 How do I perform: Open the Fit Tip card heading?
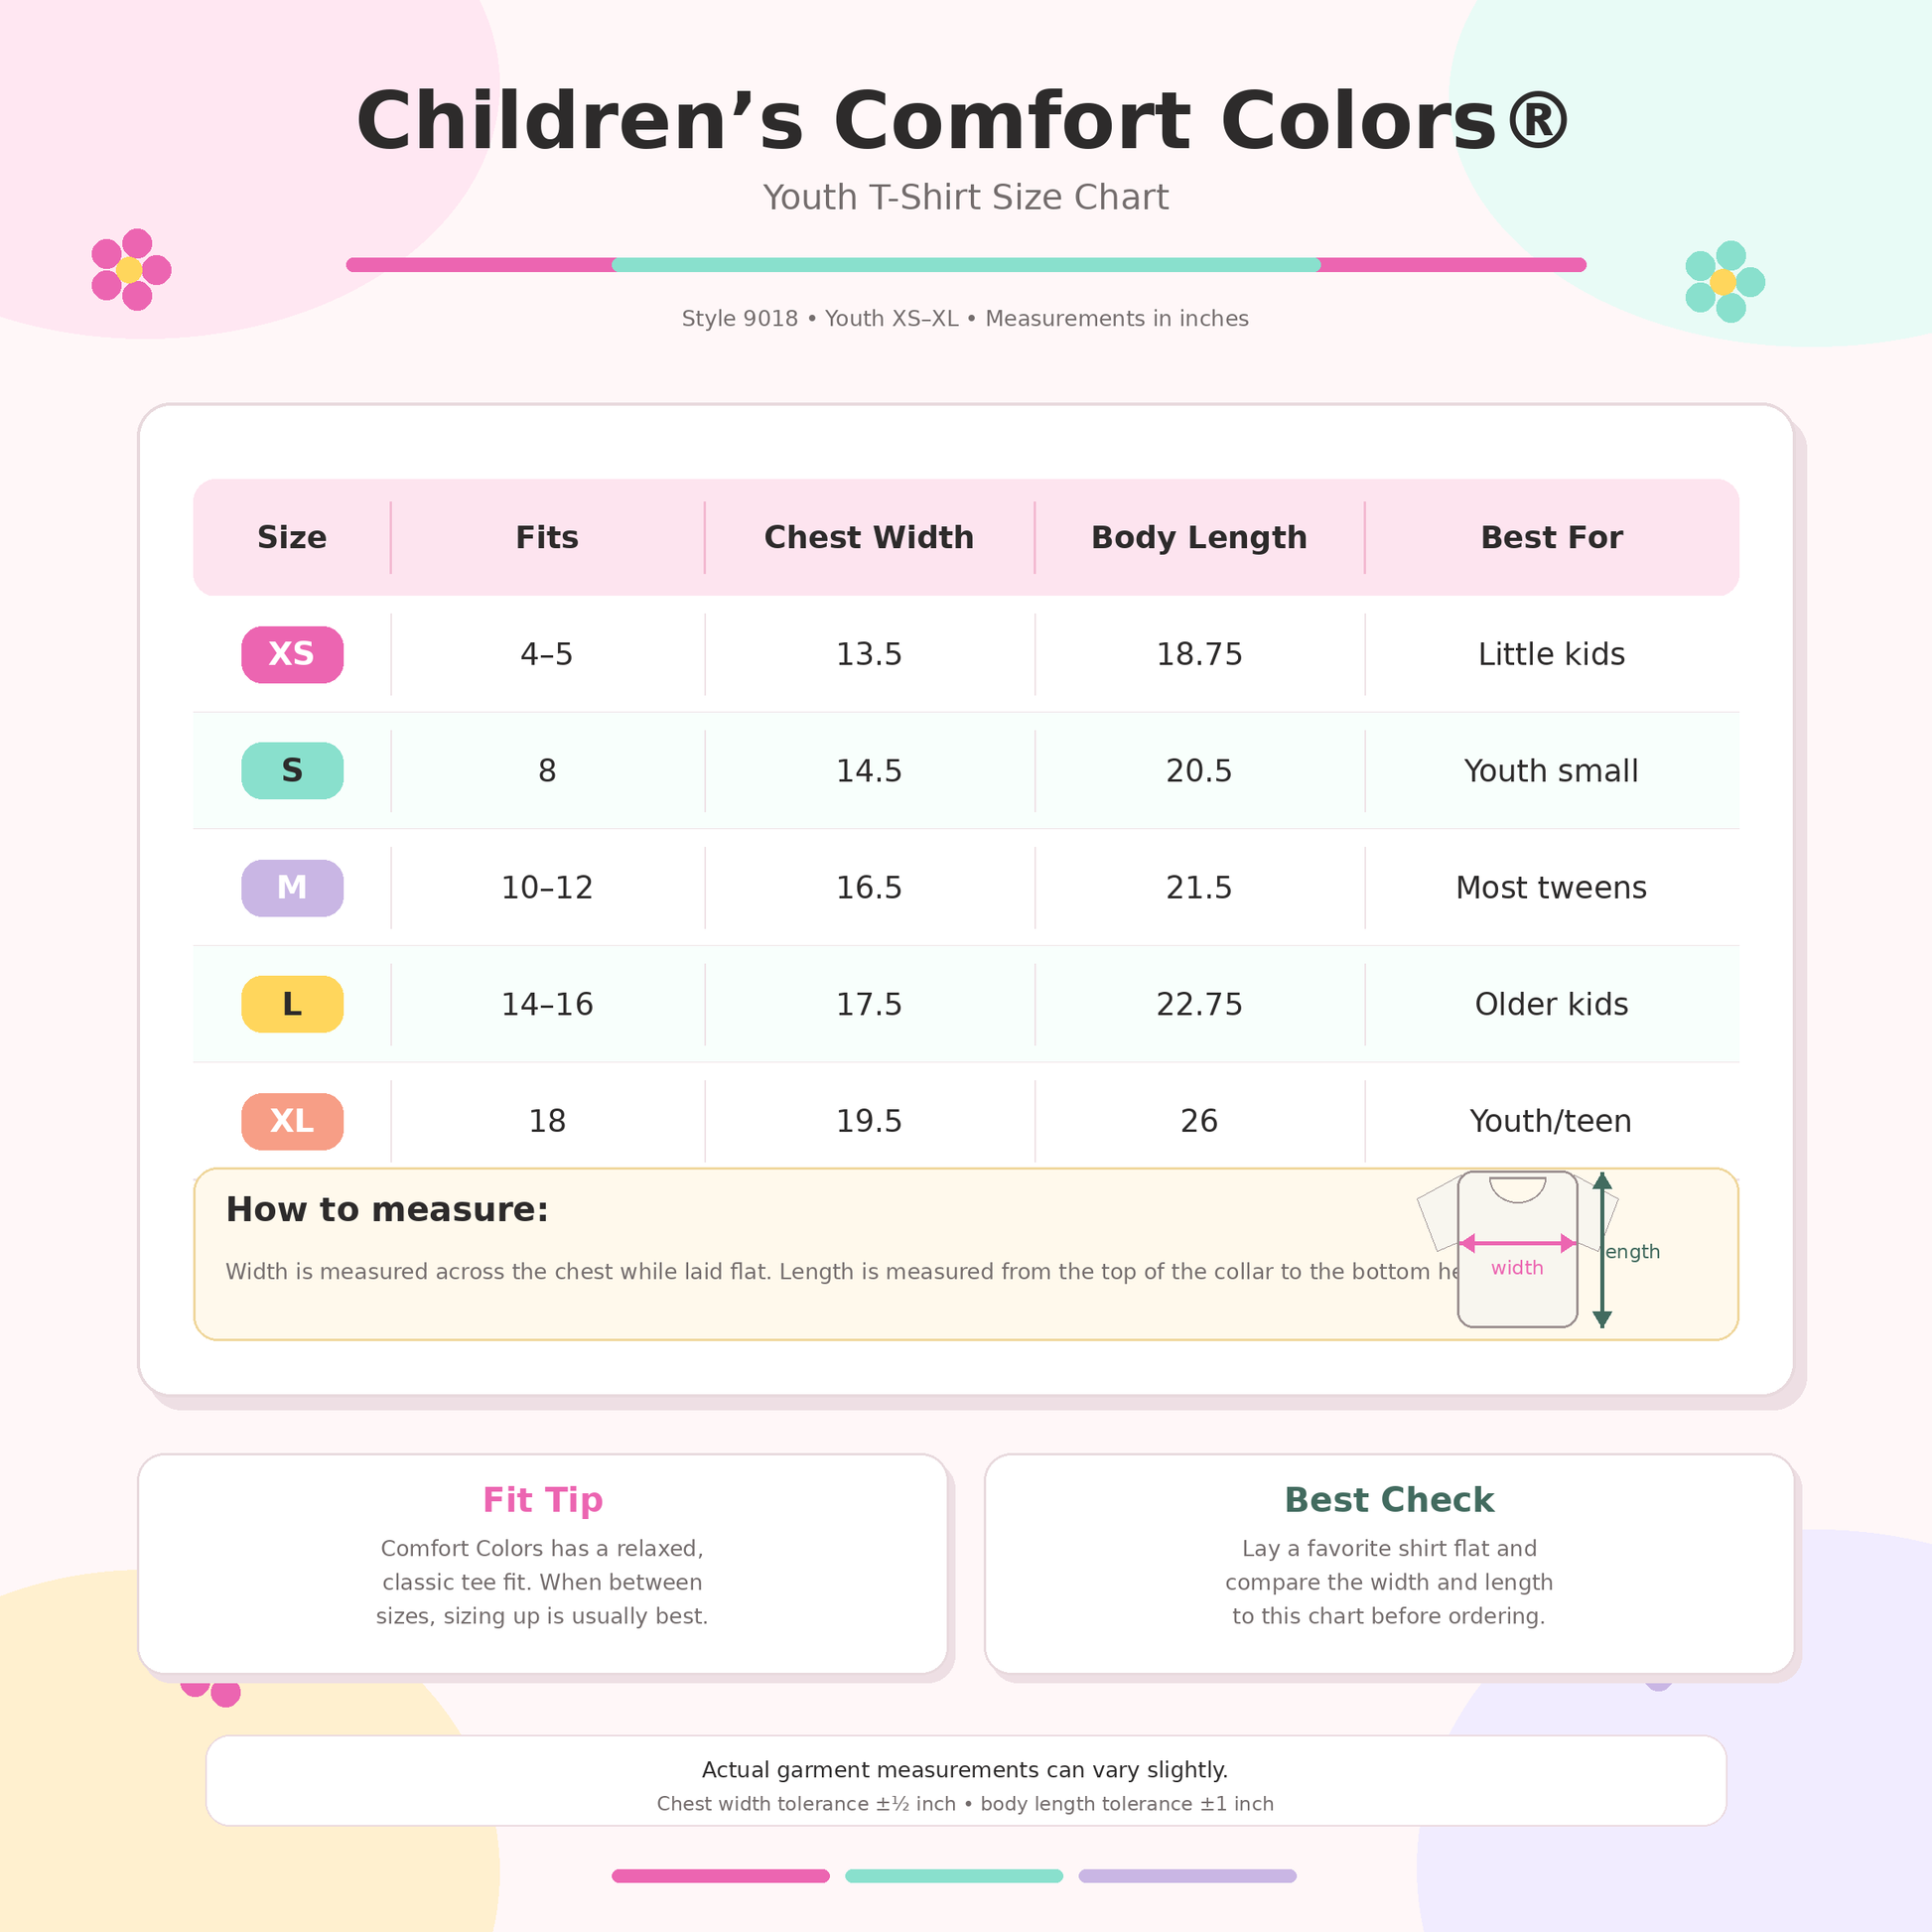[x=543, y=1500]
